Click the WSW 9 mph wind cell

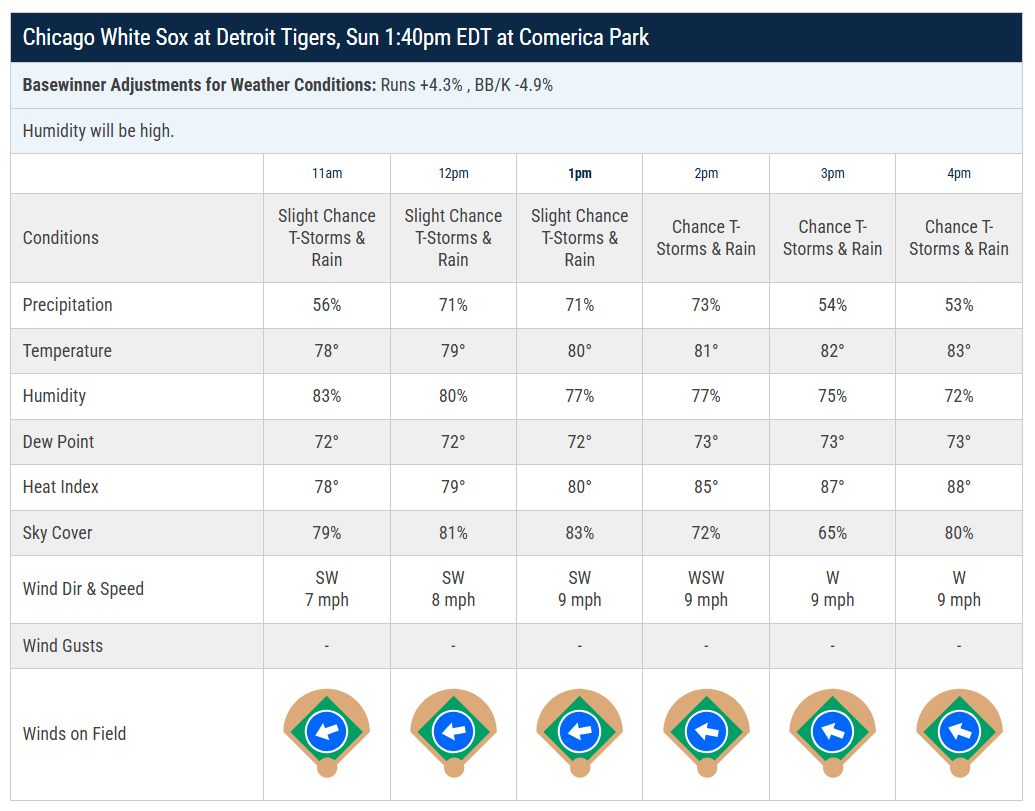pos(706,589)
